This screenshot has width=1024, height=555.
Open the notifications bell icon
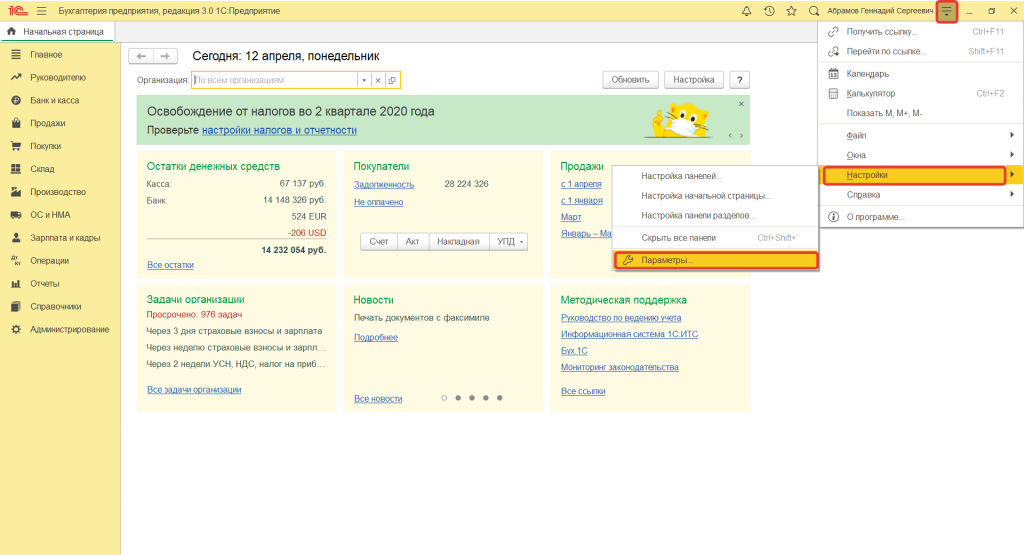point(746,10)
